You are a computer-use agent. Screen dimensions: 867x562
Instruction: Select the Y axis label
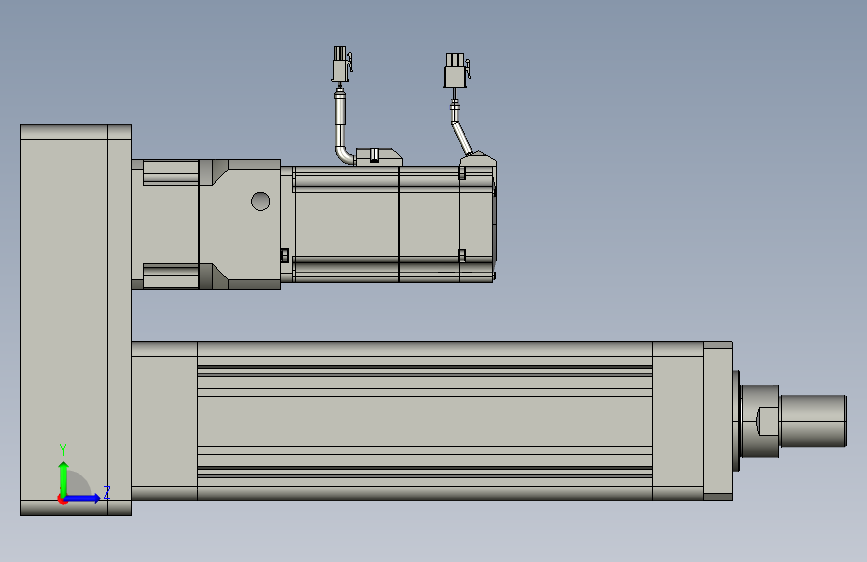(x=63, y=449)
